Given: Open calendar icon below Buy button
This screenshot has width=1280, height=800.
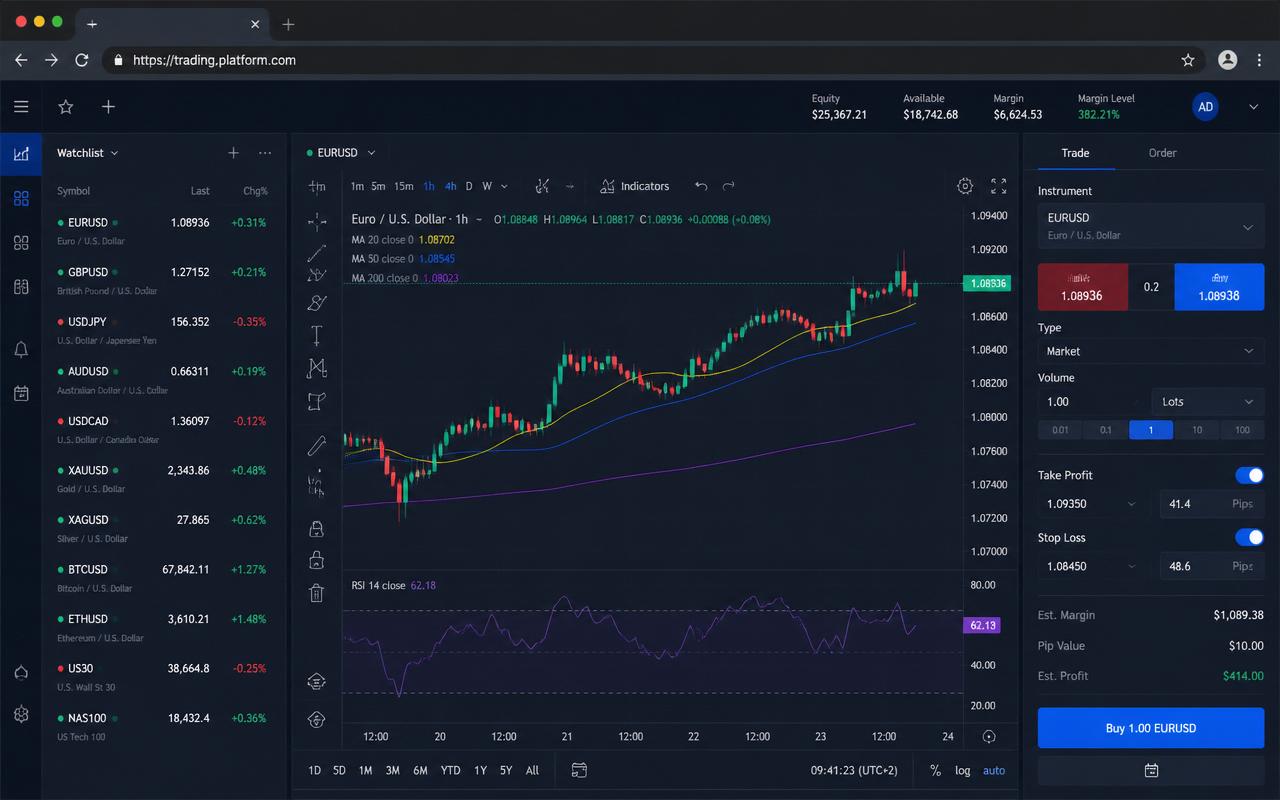Looking at the screenshot, I should tap(1151, 770).
